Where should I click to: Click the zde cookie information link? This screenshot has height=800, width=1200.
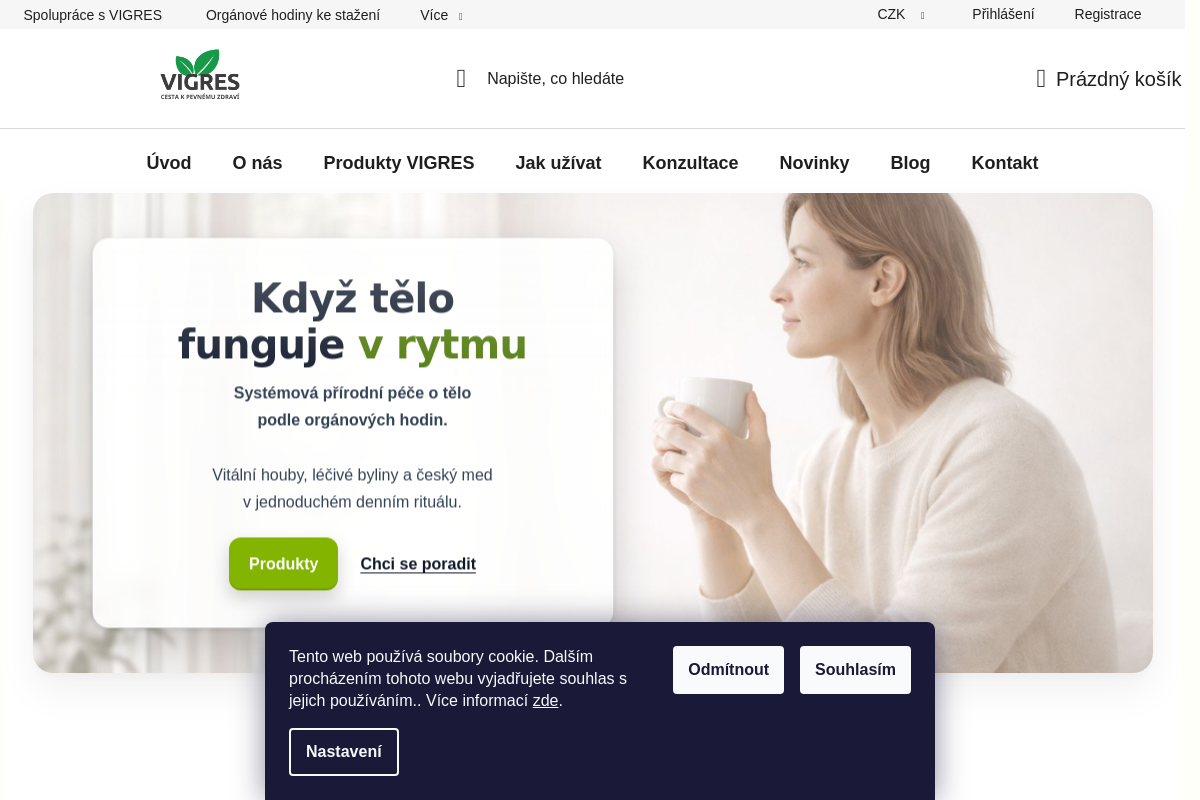[545, 701]
